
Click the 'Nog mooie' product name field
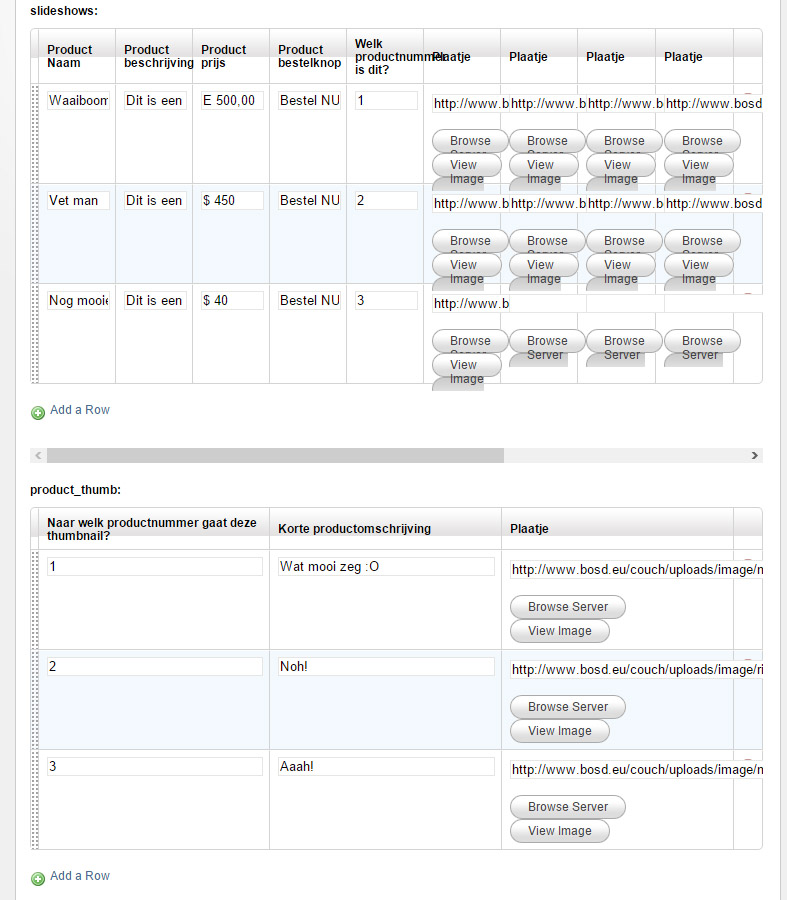[78, 300]
